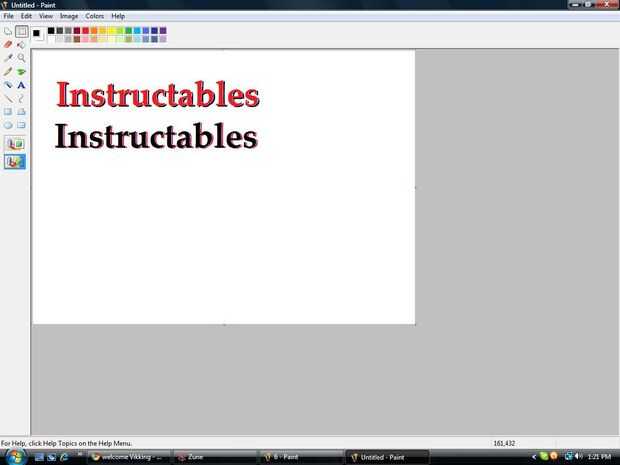620x465 pixels.
Task: Pick the bright red palette swatch
Action: pos(85,30)
